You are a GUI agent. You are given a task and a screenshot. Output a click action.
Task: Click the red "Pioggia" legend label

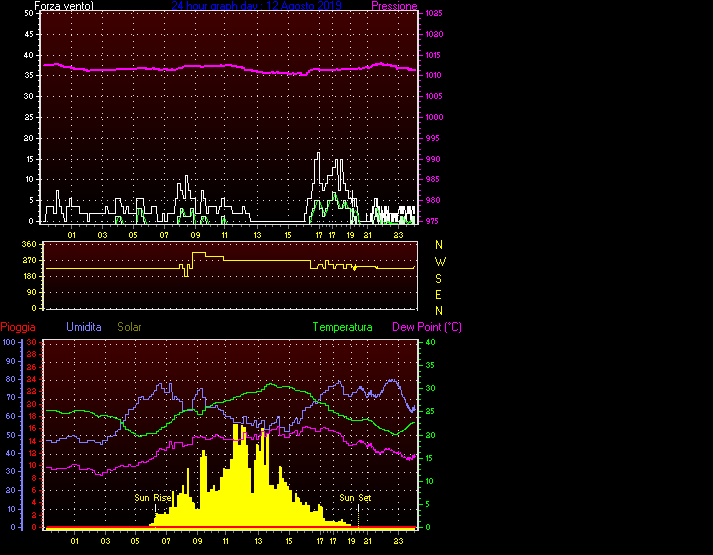point(18,327)
